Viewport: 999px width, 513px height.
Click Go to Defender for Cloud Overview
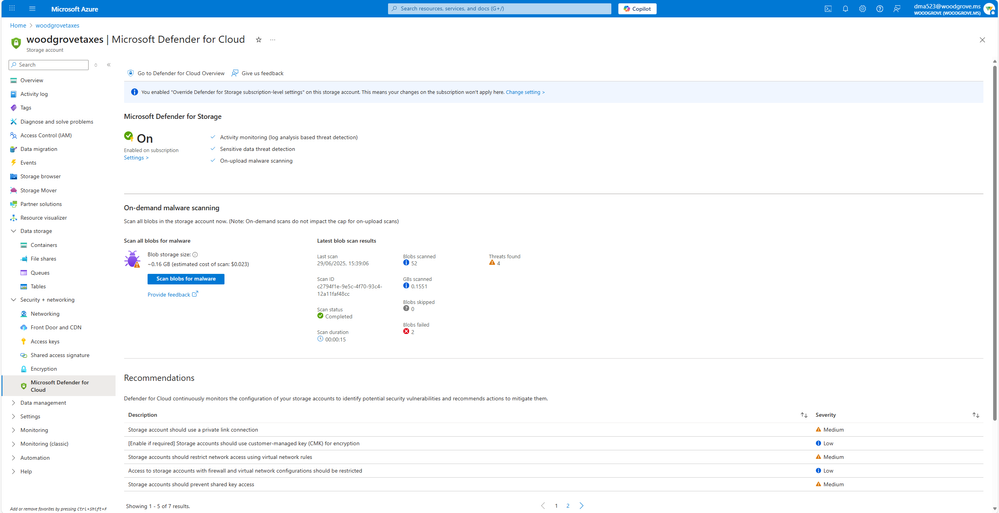coord(176,73)
